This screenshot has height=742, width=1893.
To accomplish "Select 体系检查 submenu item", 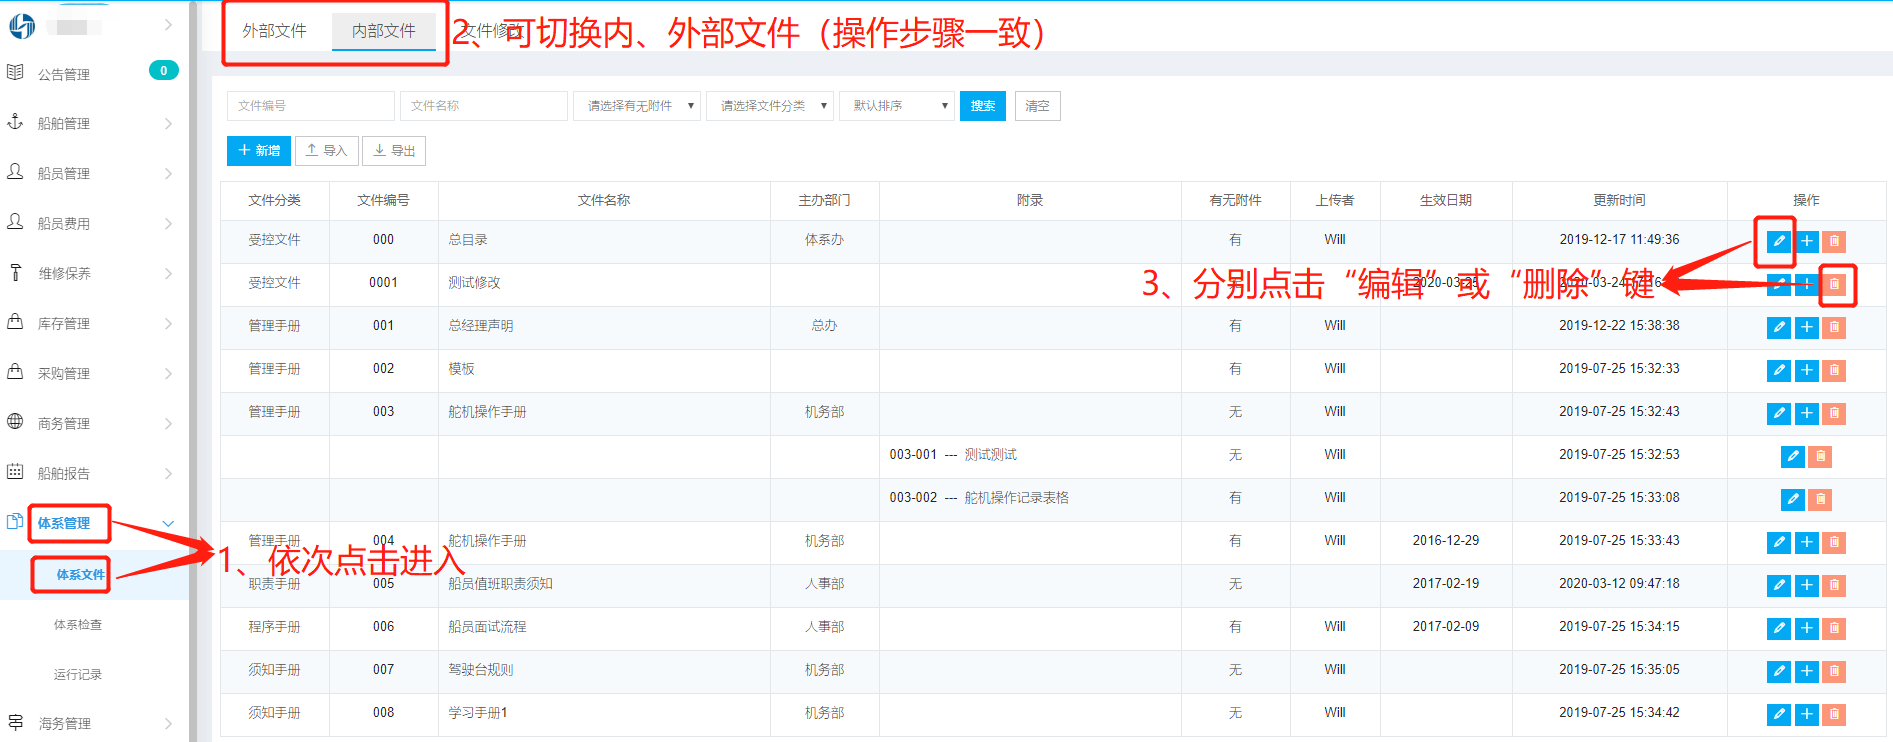I will pyautogui.click(x=78, y=625).
